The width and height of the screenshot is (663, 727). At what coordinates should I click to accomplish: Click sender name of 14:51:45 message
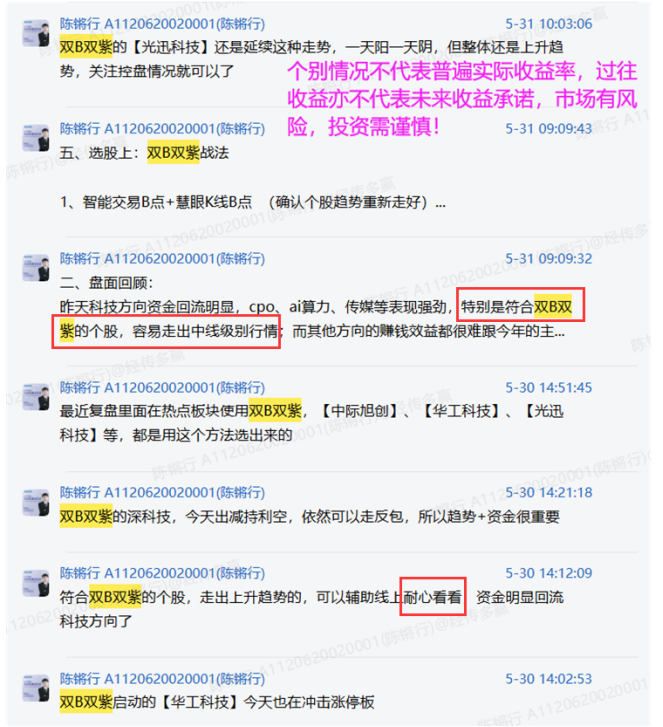162,388
